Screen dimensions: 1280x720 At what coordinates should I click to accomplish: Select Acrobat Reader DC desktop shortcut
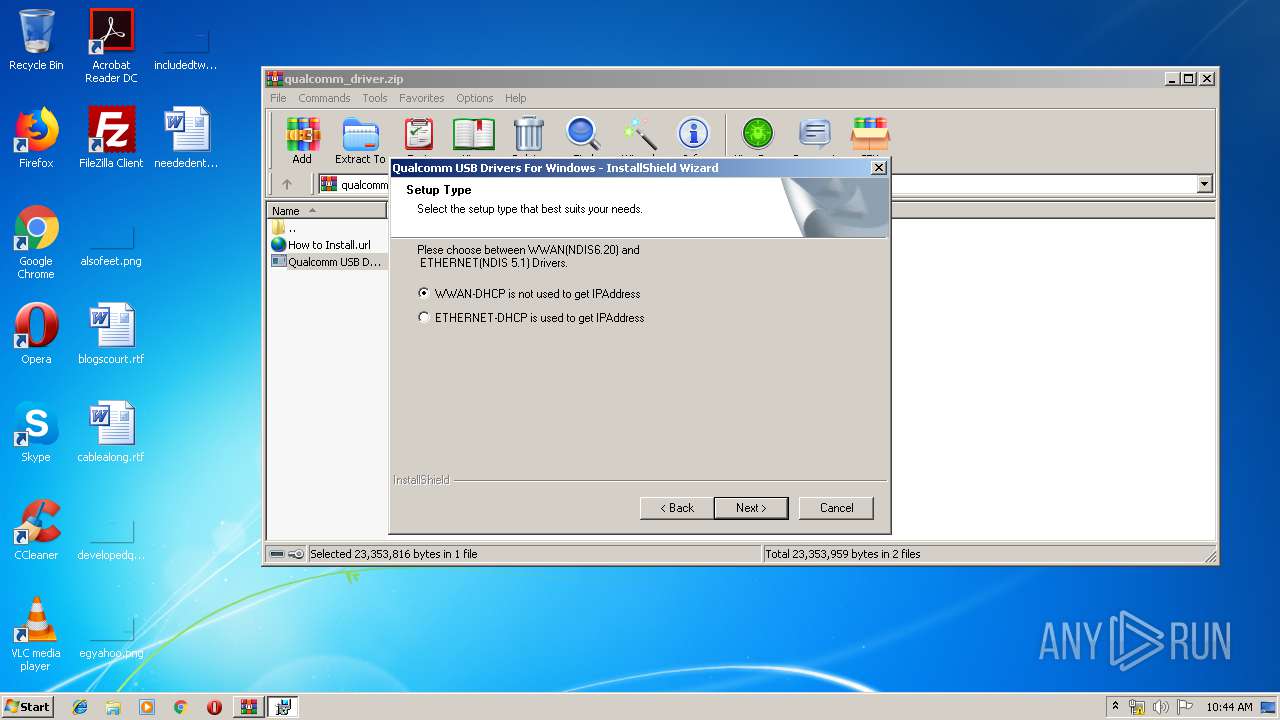tap(111, 46)
